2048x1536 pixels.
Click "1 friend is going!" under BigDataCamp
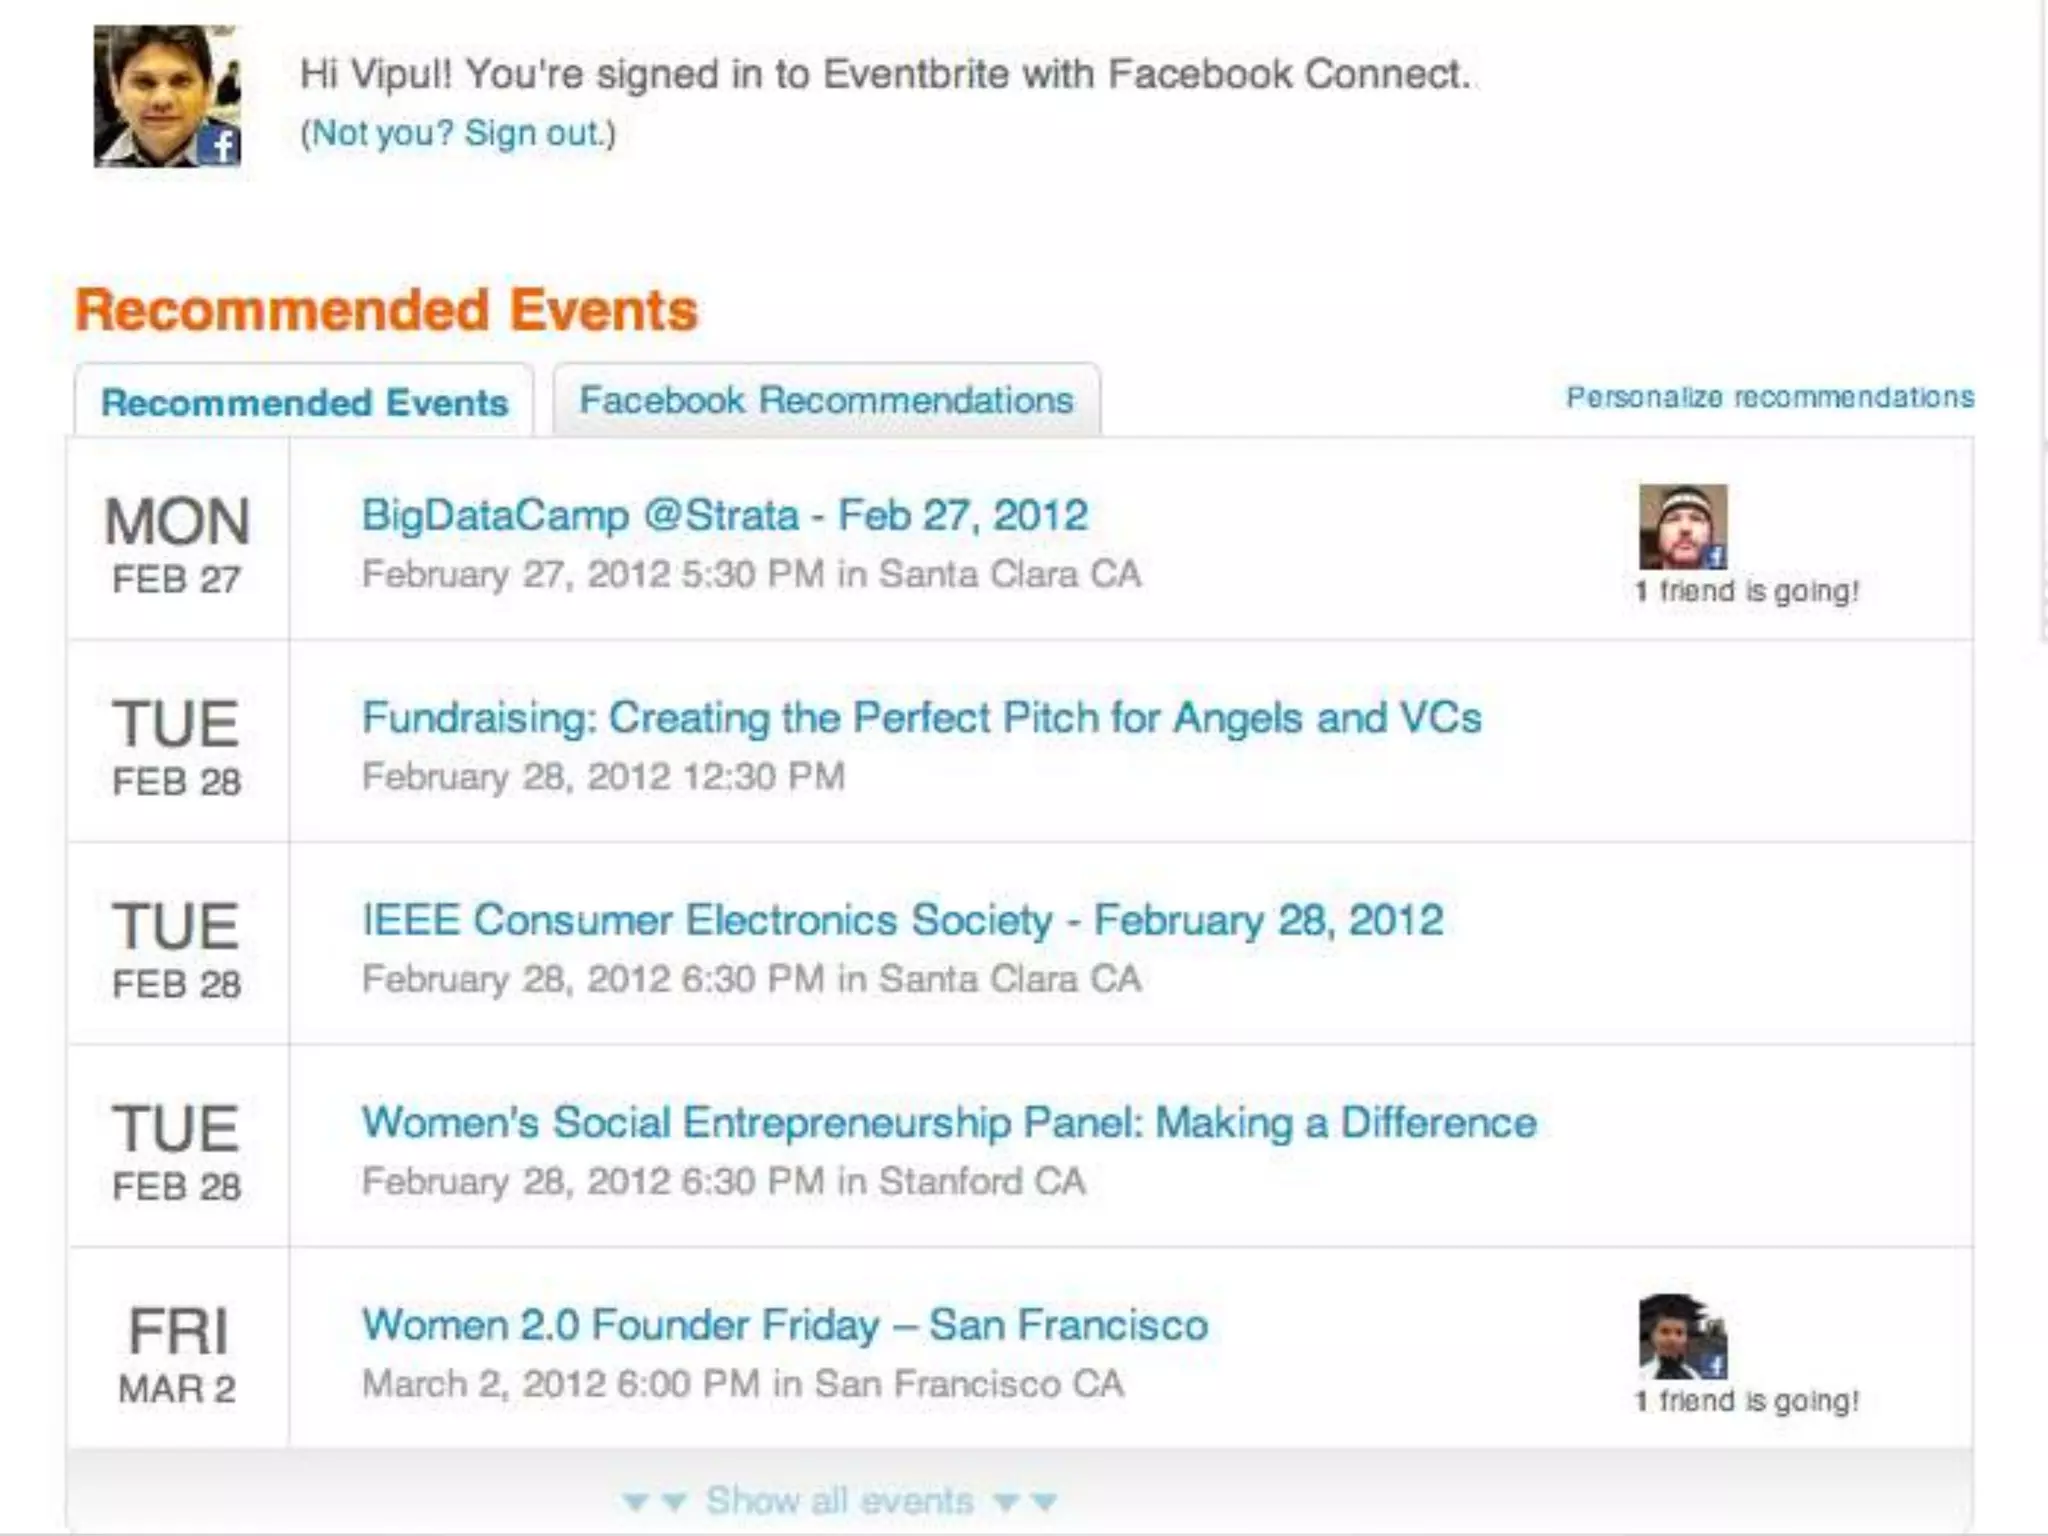point(1746,591)
